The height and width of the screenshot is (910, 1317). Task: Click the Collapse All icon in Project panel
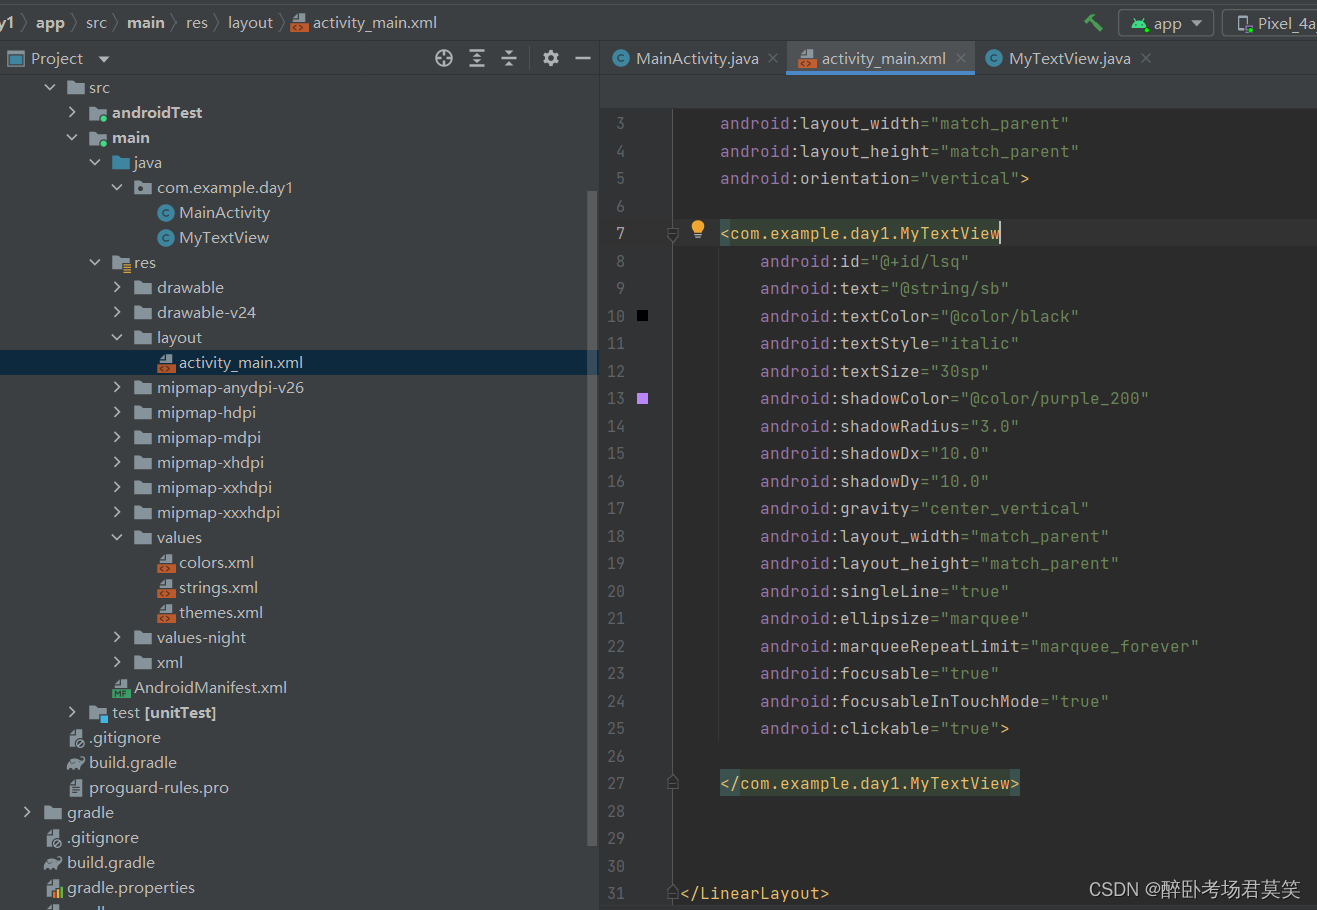(509, 58)
